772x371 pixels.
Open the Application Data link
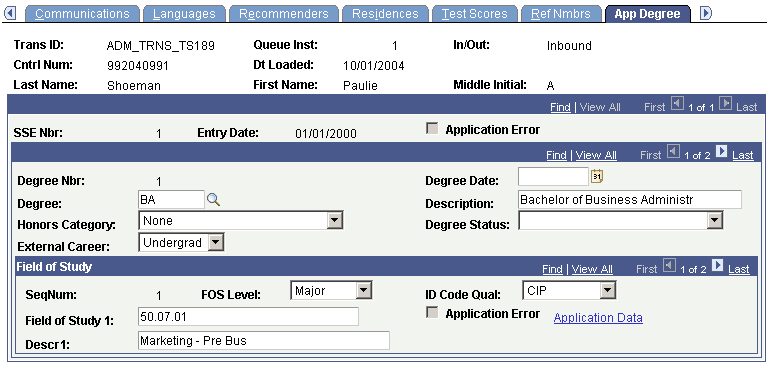point(598,318)
